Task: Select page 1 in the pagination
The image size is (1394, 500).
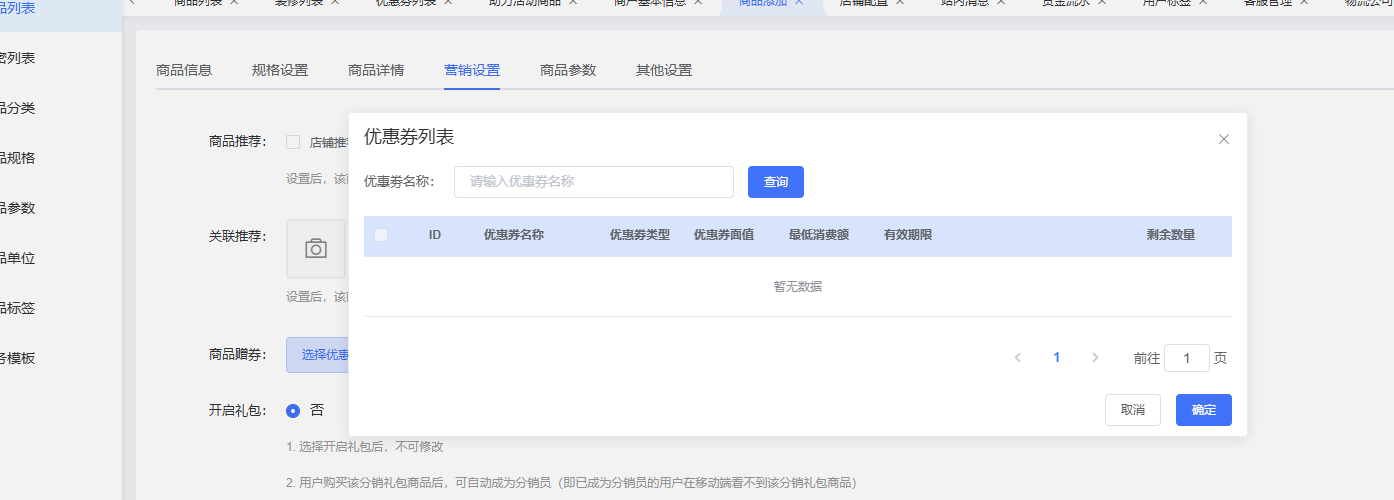Action: [x=1056, y=357]
